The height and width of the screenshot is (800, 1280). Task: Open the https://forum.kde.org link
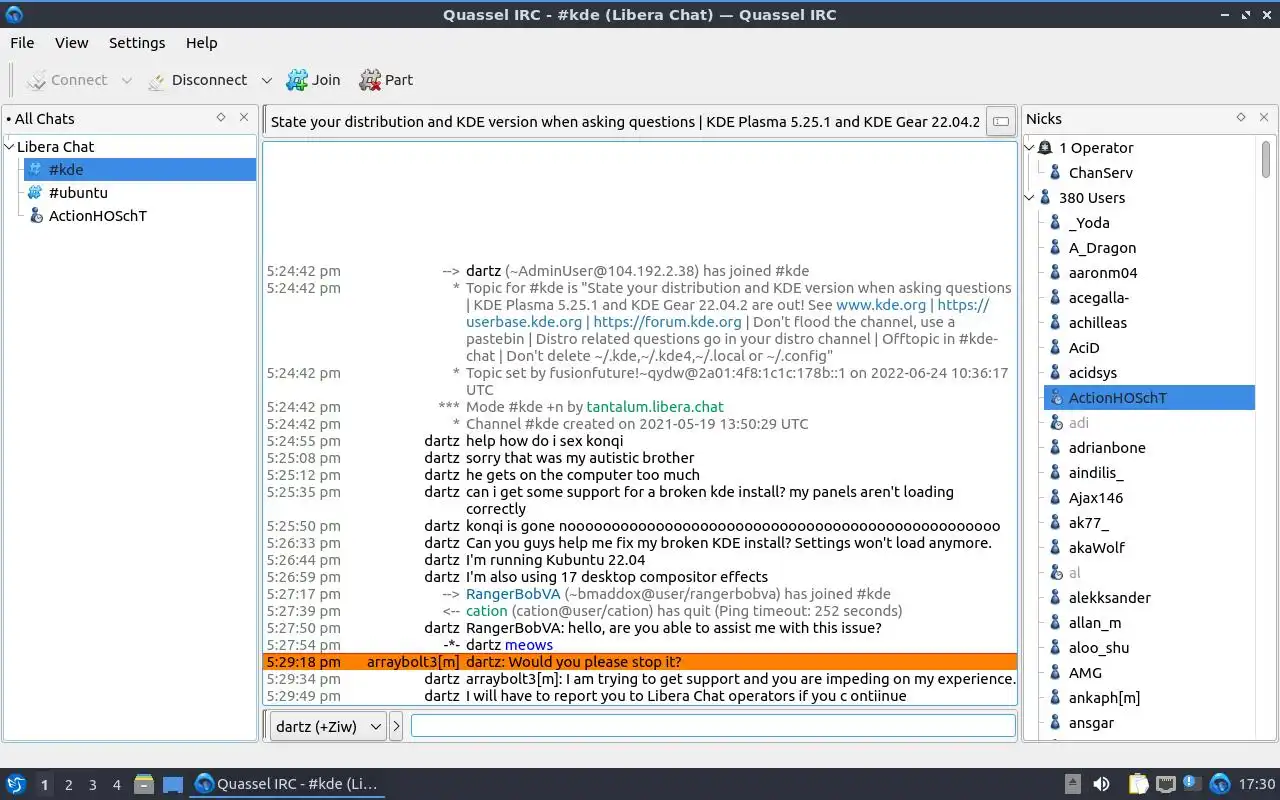click(x=667, y=322)
